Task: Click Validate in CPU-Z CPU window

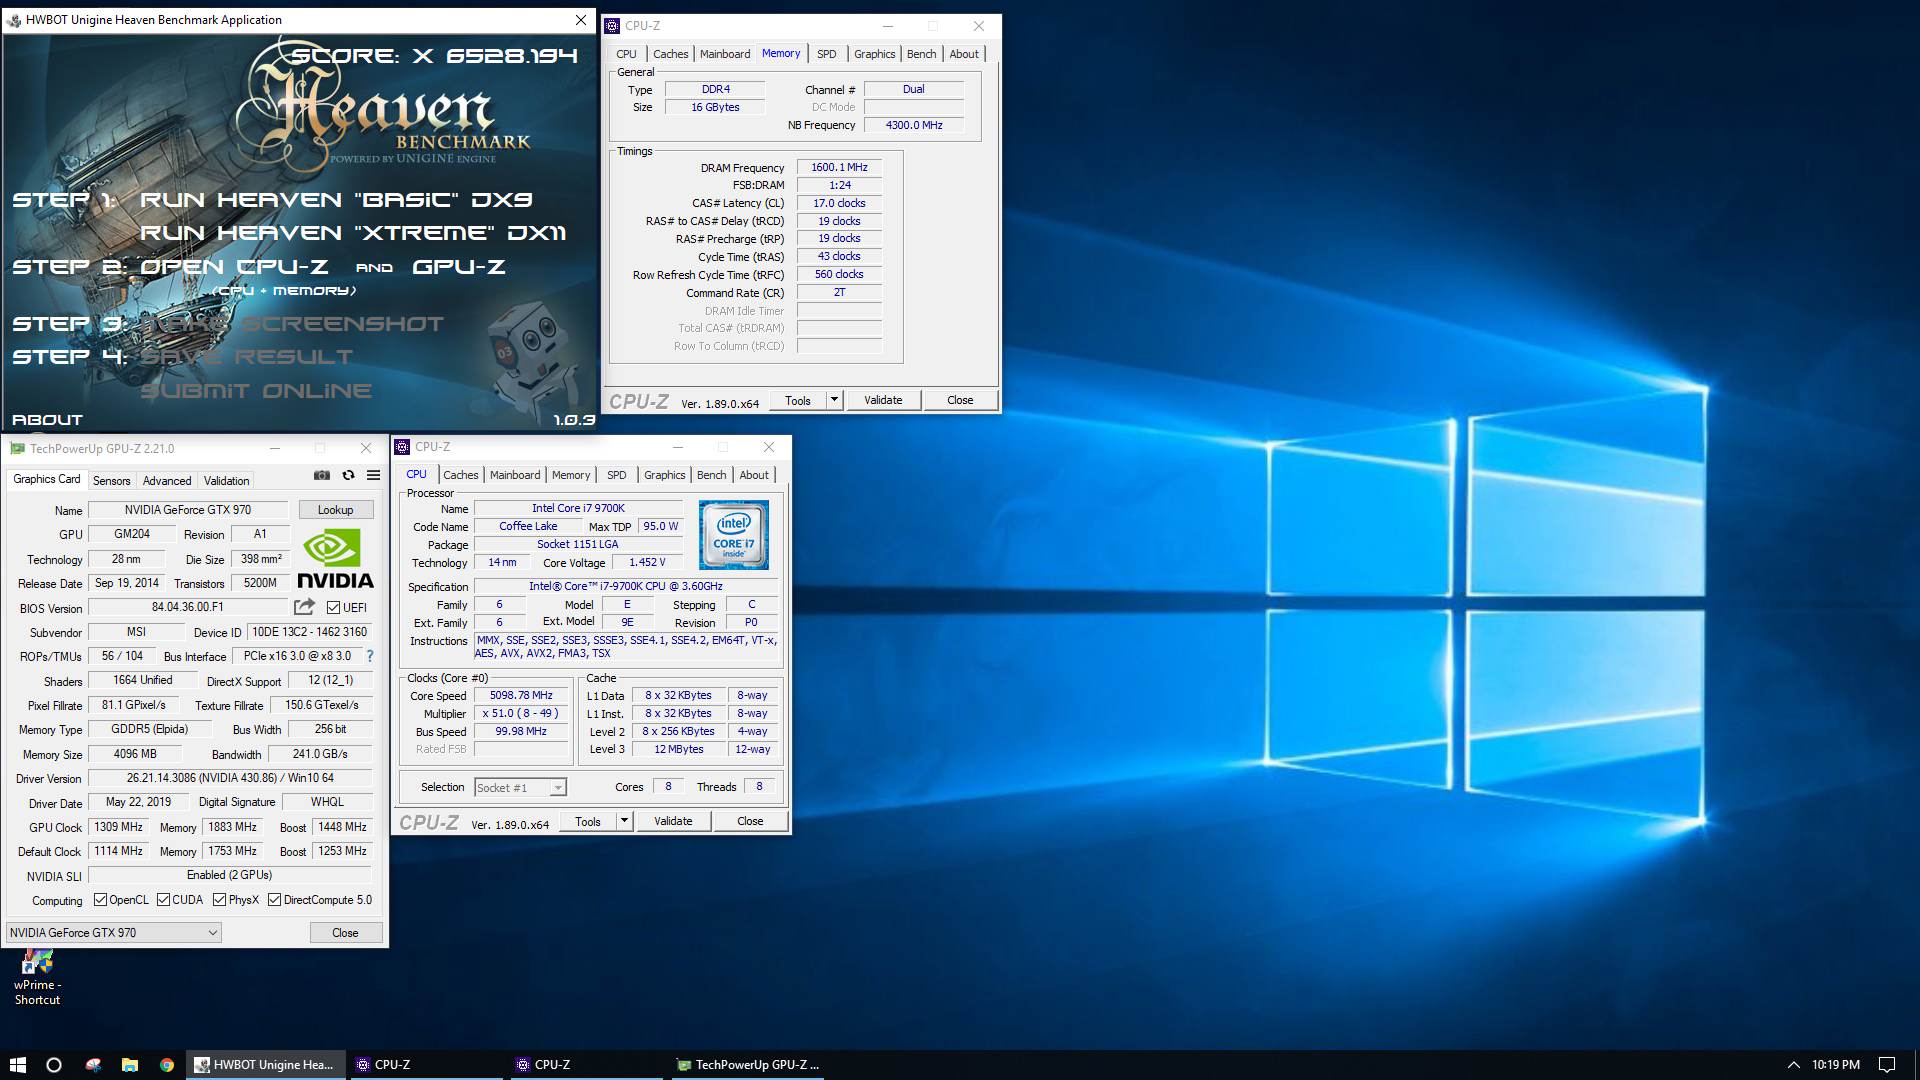Action: click(673, 821)
